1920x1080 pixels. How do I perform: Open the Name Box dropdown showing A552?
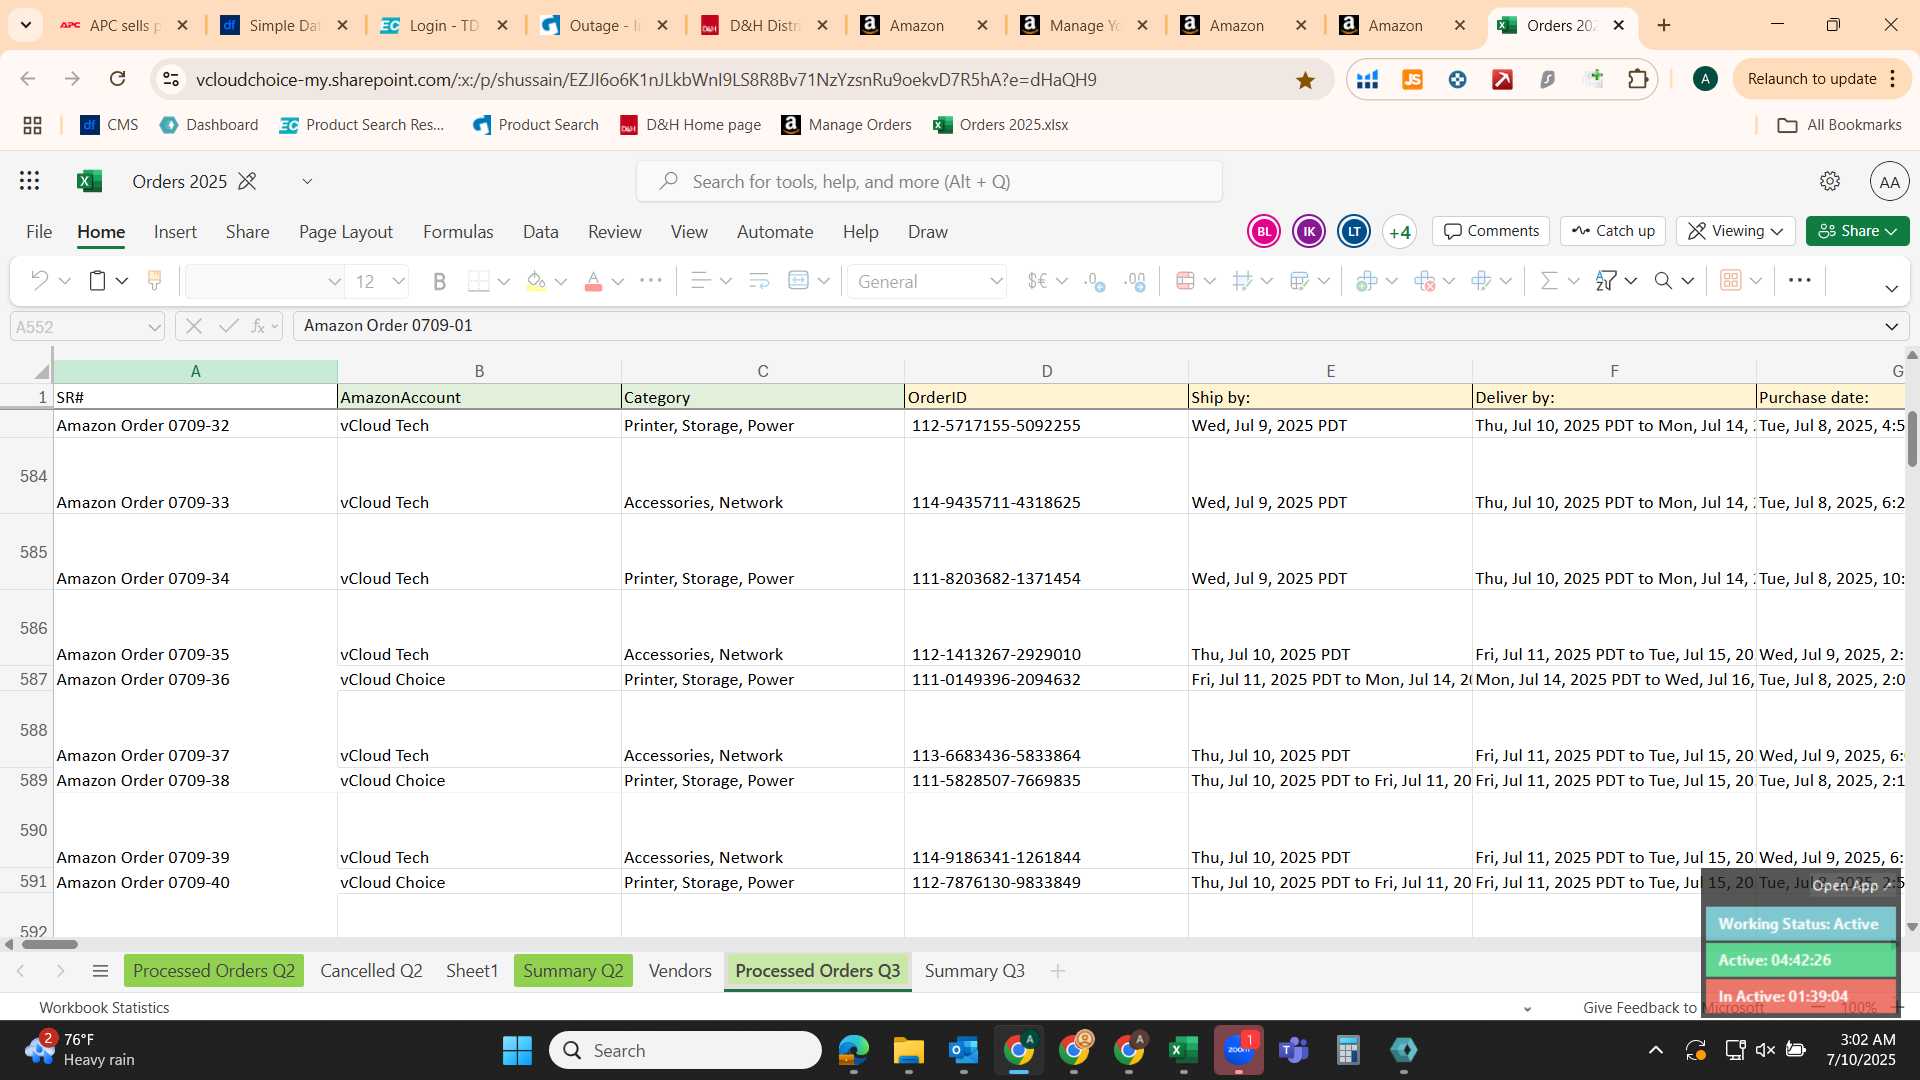(154, 327)
